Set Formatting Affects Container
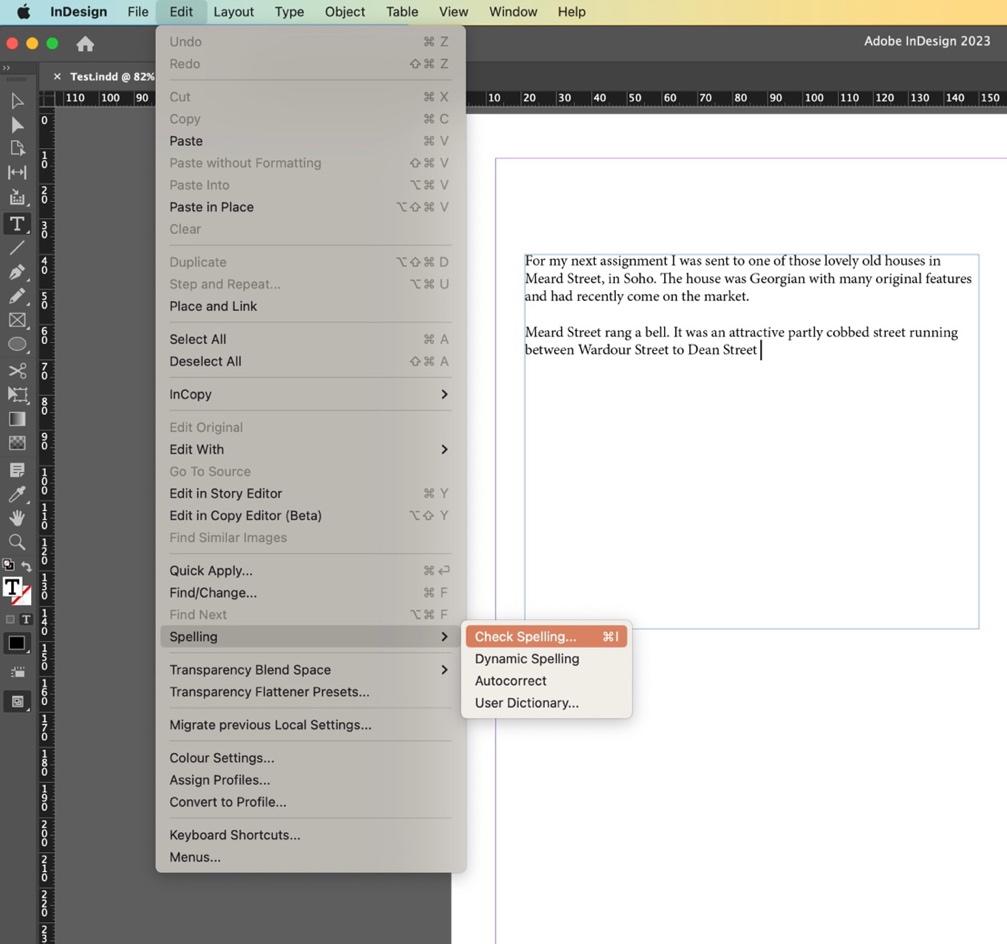This screenshot has height=944, width=1007. (10, 620)
